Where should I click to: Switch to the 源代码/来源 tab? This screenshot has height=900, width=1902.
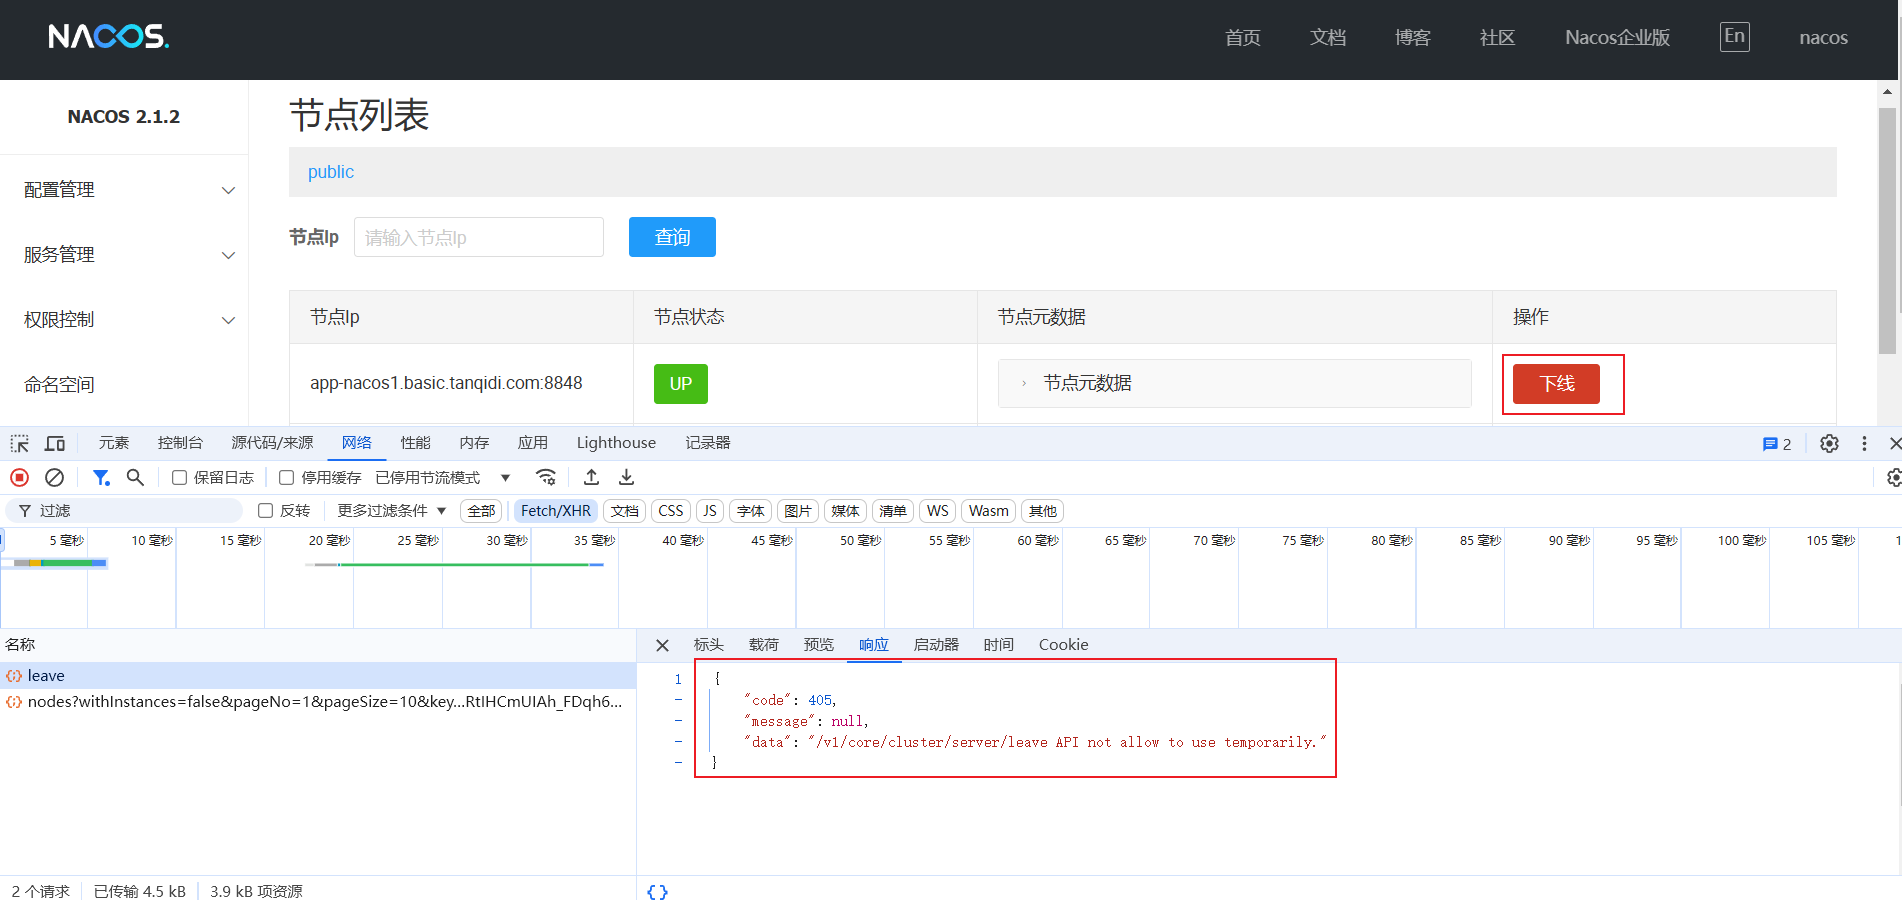click(x=272, y=443)
